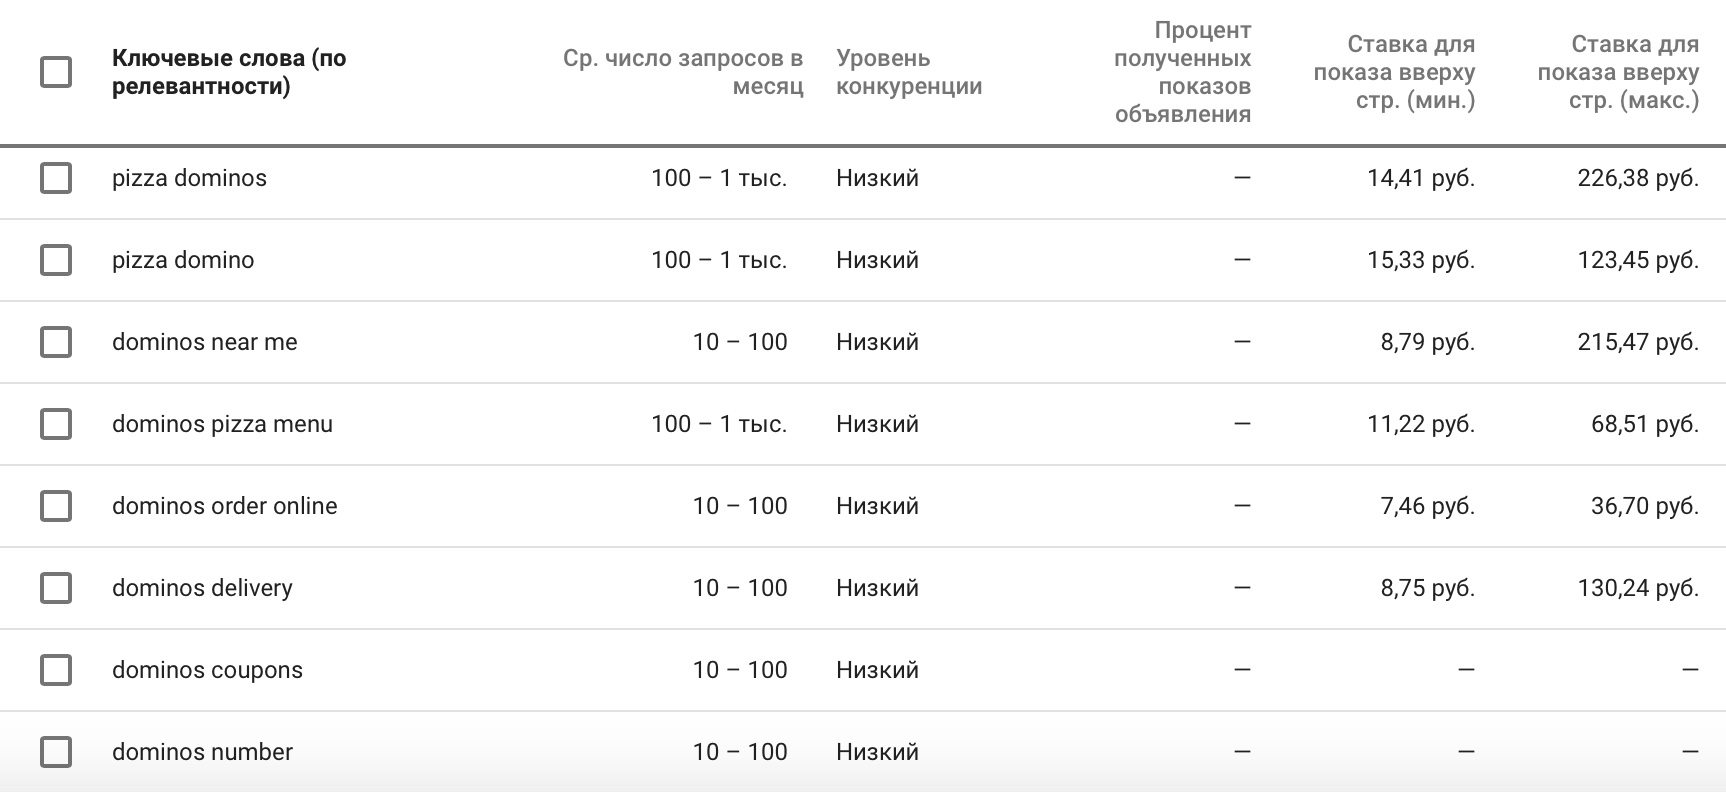Tick the select-all checkbox in table header
This screenshot has width=1726, height=792.
point(56,72)
